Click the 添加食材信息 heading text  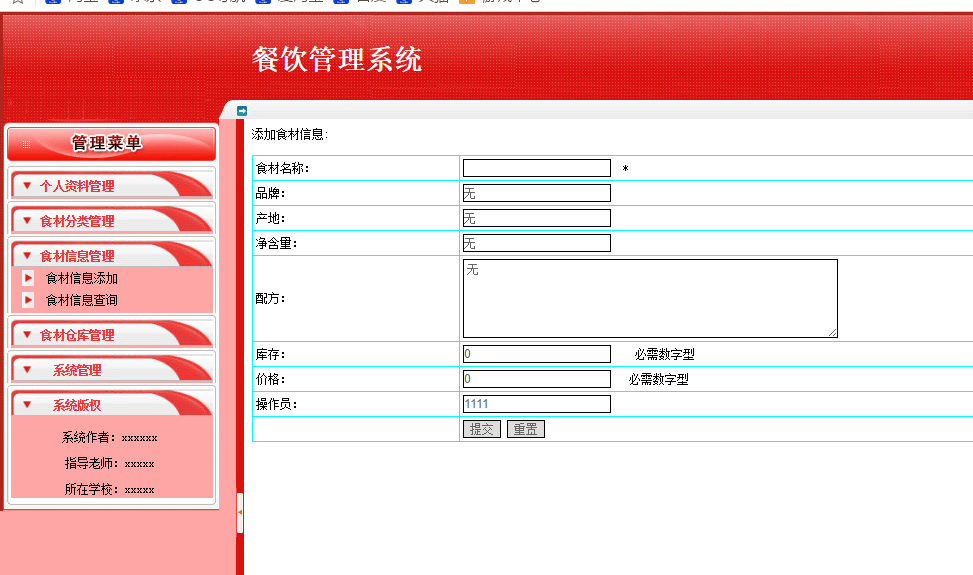pyautogui.click(x=289, y=134)
